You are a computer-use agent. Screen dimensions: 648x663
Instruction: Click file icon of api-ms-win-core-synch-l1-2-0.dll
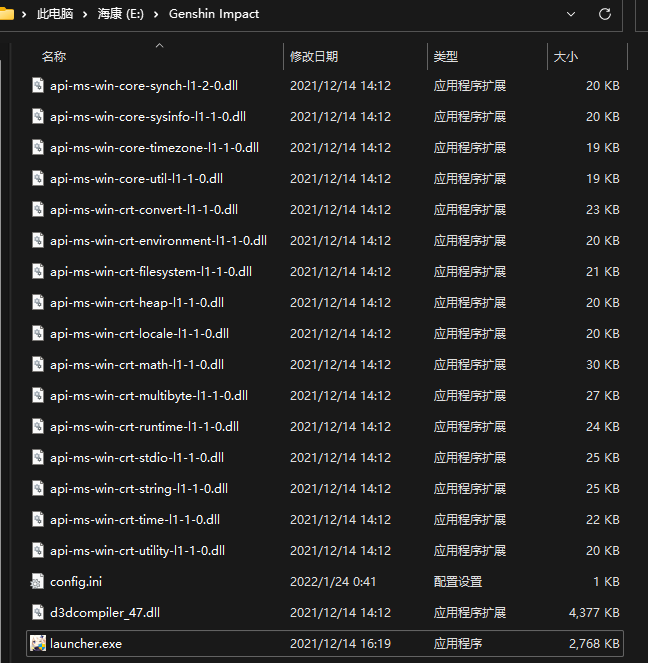coord(38,85)
